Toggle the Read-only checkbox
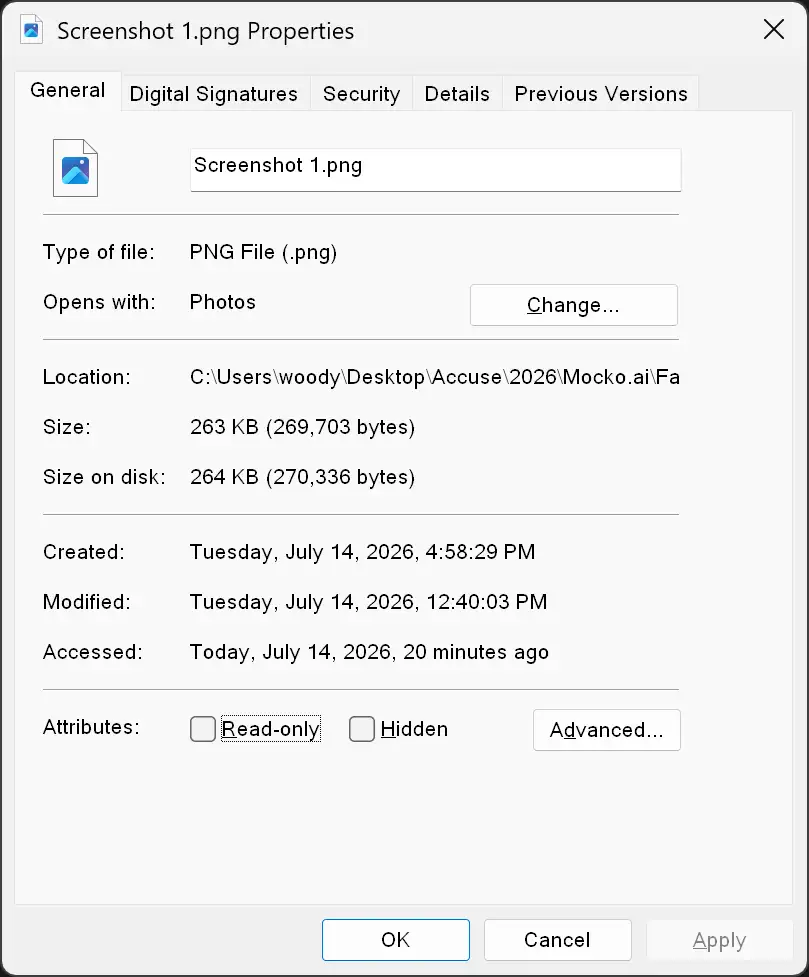The image size is (809, 977). click(x=203, y=728)
